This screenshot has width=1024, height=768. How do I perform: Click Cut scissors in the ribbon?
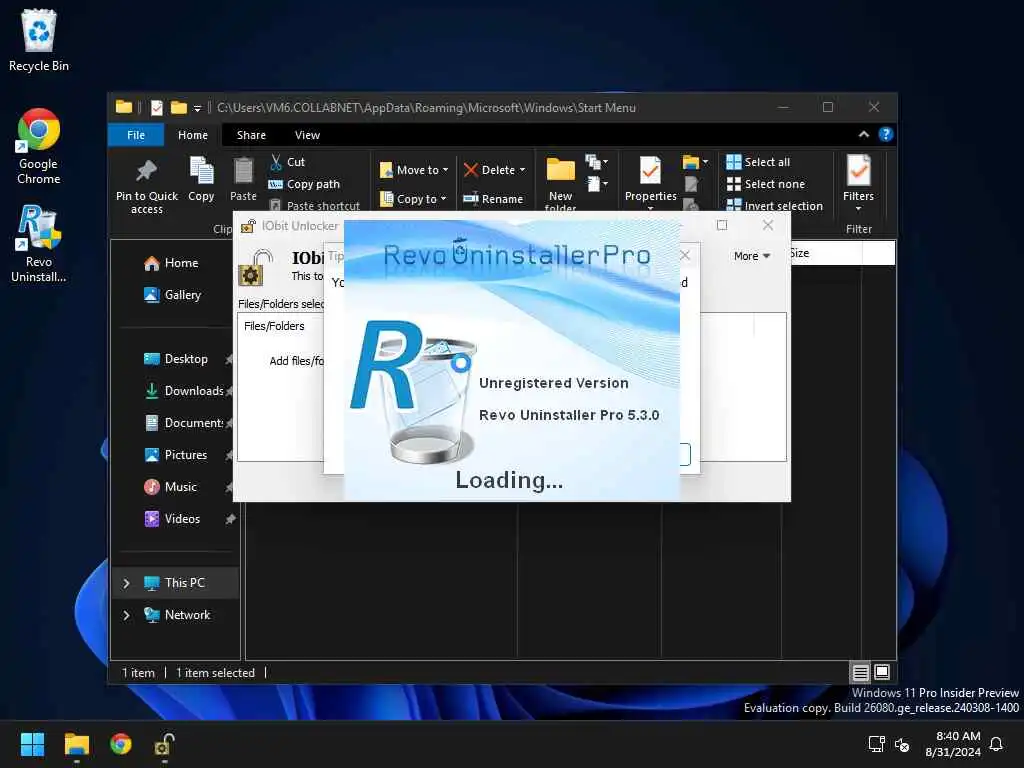coord(287,162)
